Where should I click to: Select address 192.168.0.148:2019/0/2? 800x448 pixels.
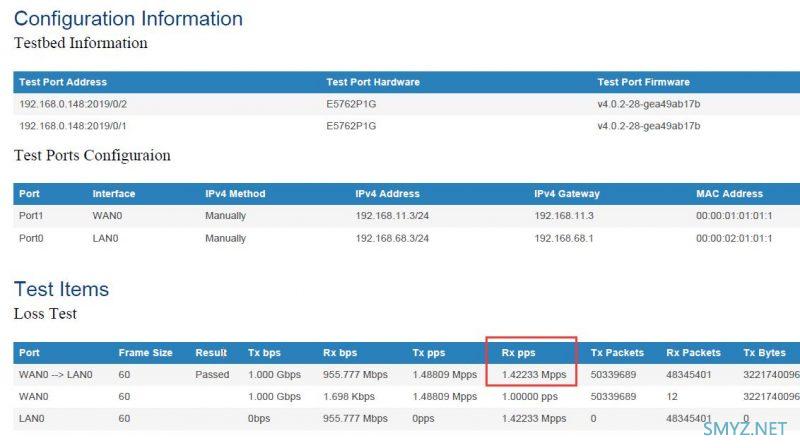click(x=73, y=104)
